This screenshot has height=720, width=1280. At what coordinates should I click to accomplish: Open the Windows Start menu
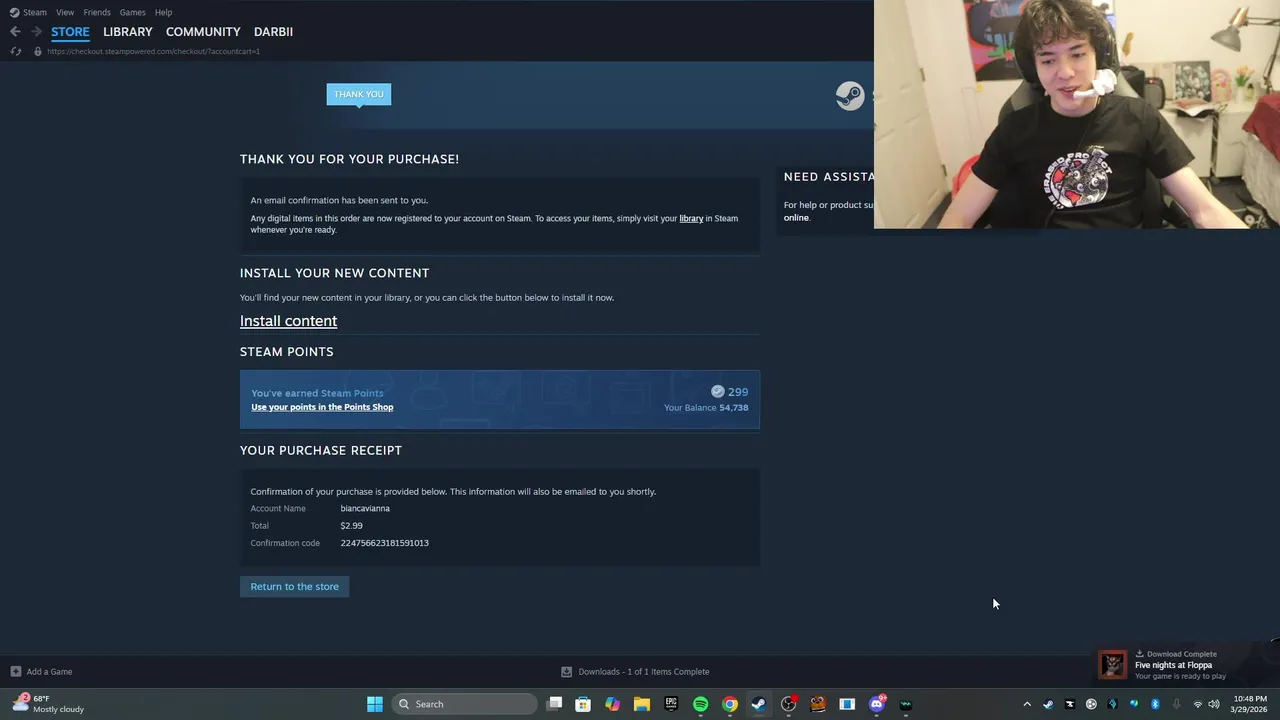(374, 704)
